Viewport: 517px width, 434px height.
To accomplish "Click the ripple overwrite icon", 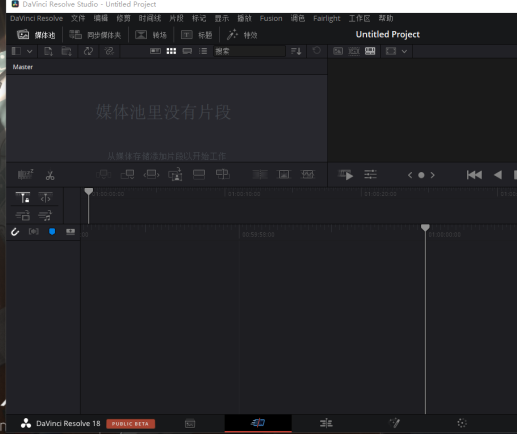I will point(151,174).
